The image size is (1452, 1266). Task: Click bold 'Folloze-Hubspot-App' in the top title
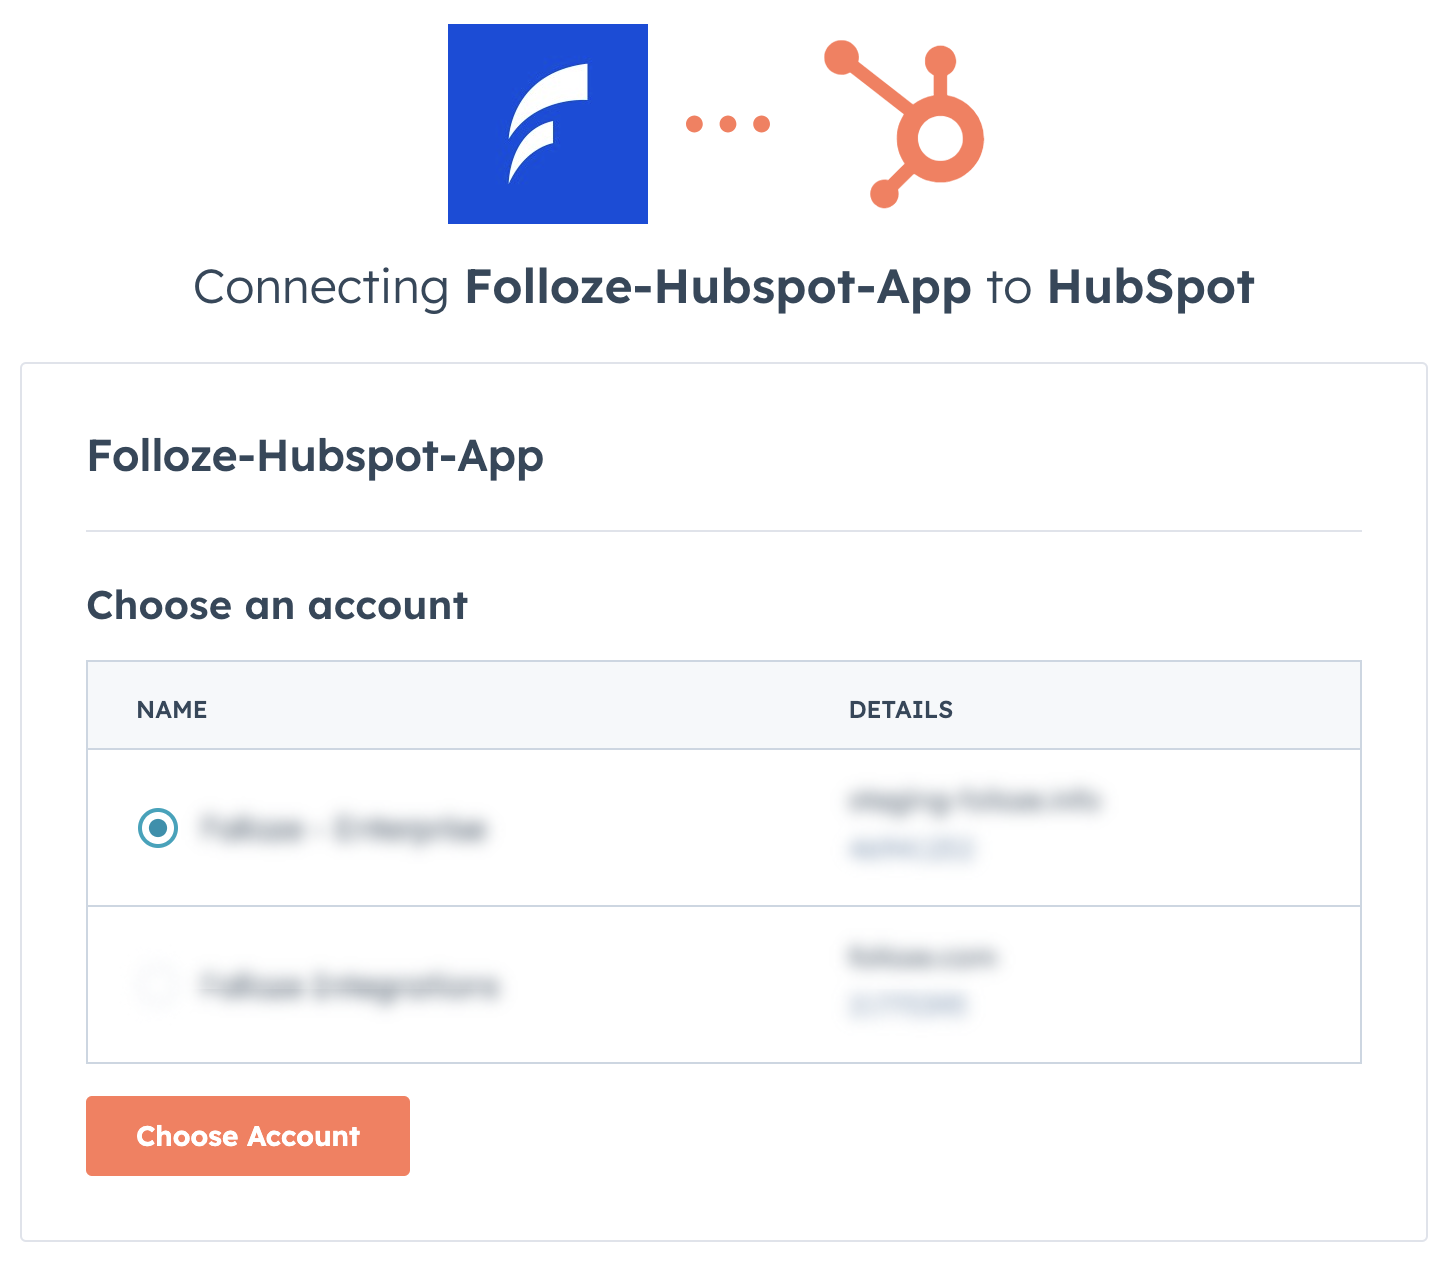point(718,288)
